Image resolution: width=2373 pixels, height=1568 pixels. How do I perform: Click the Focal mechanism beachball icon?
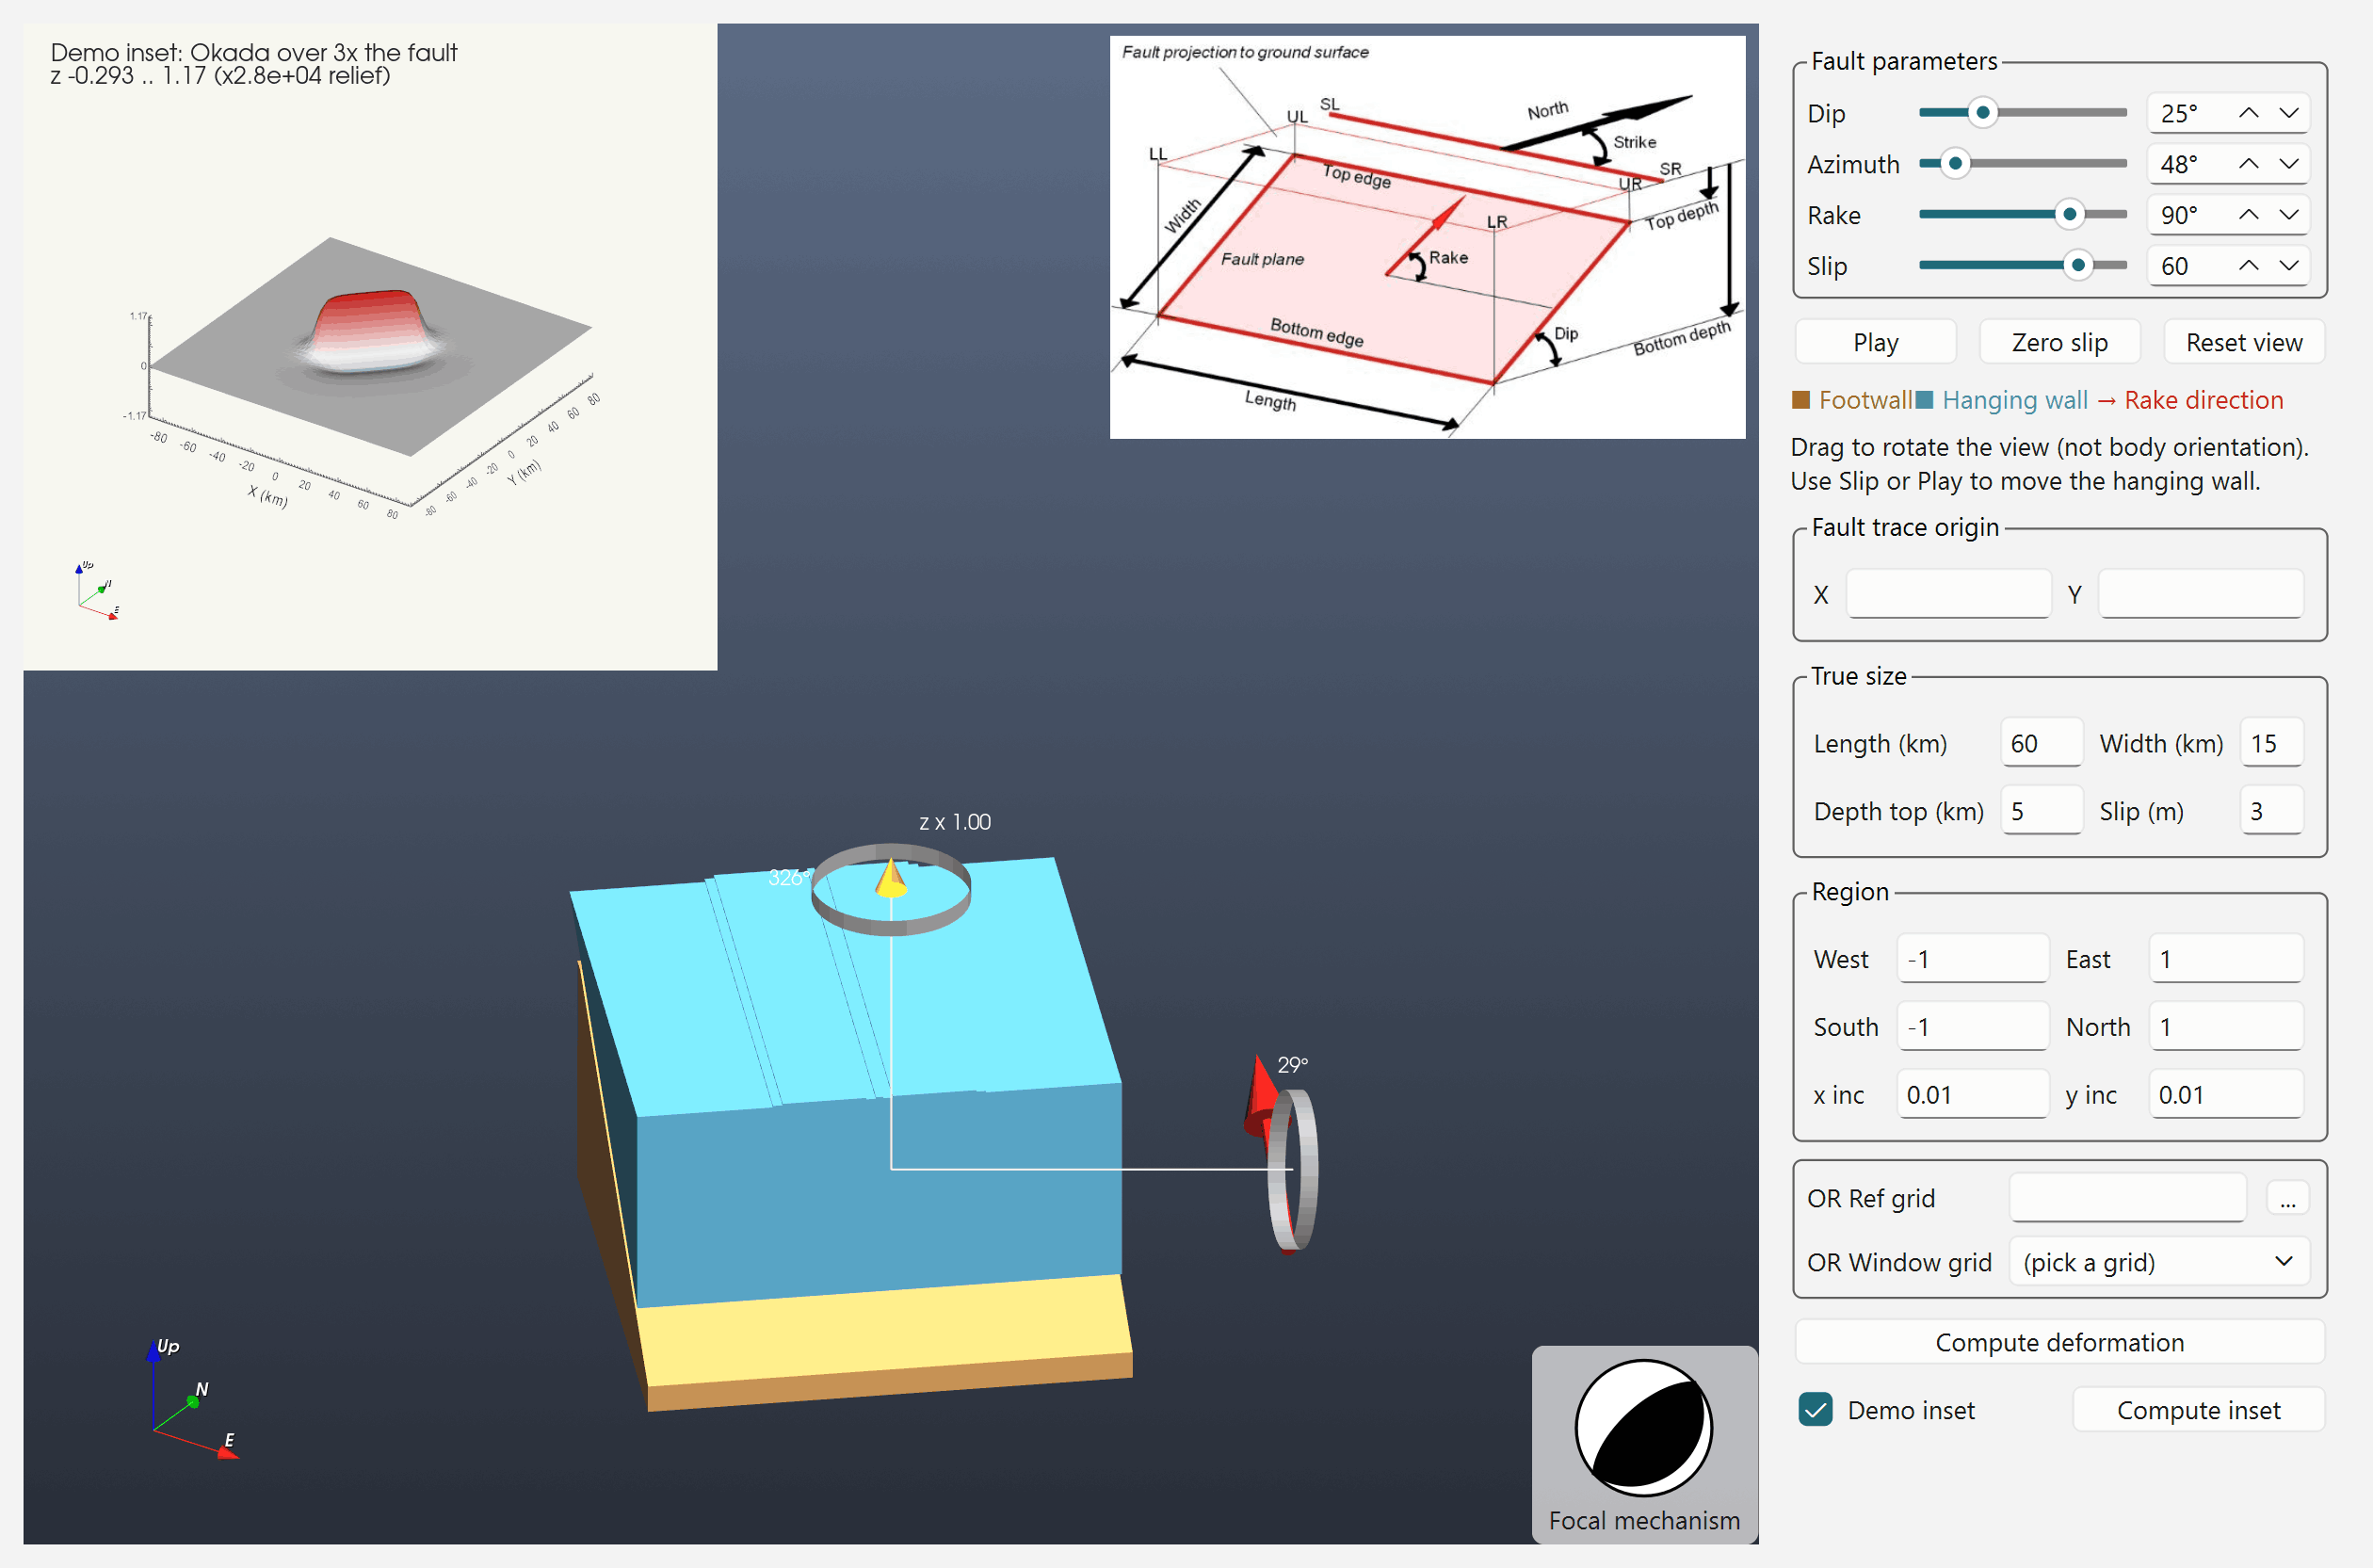point(1643,1427)
